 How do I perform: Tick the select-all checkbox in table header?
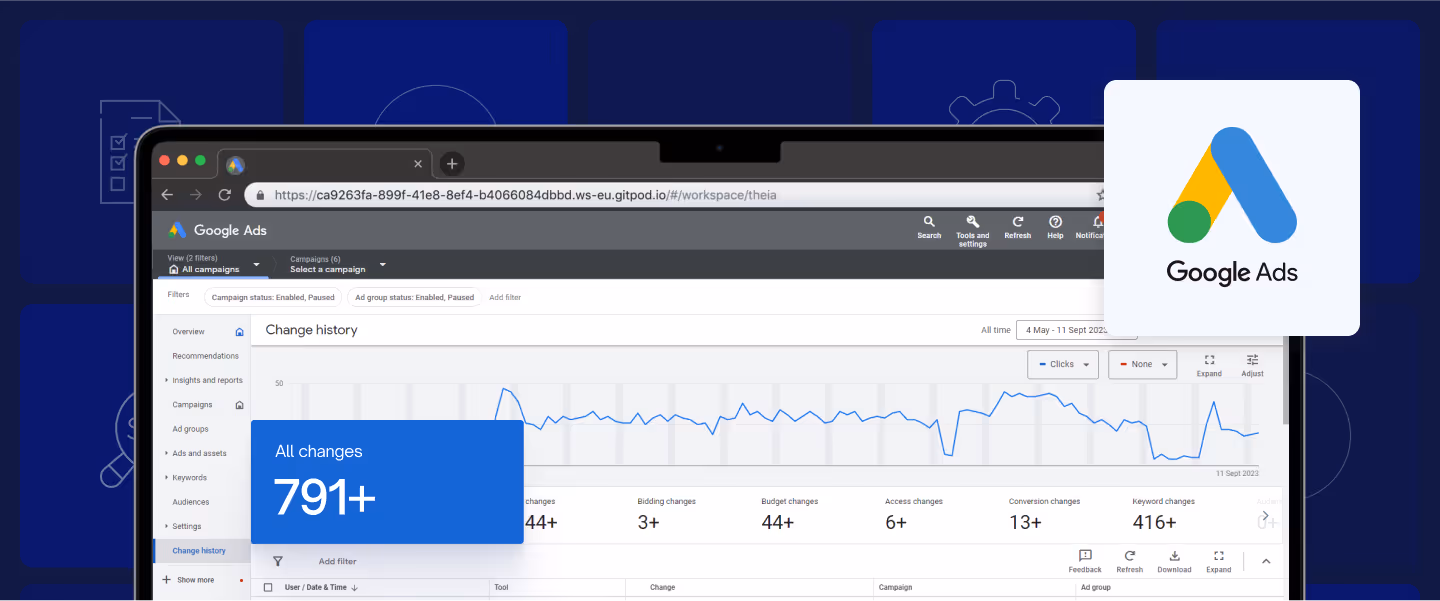268,588
